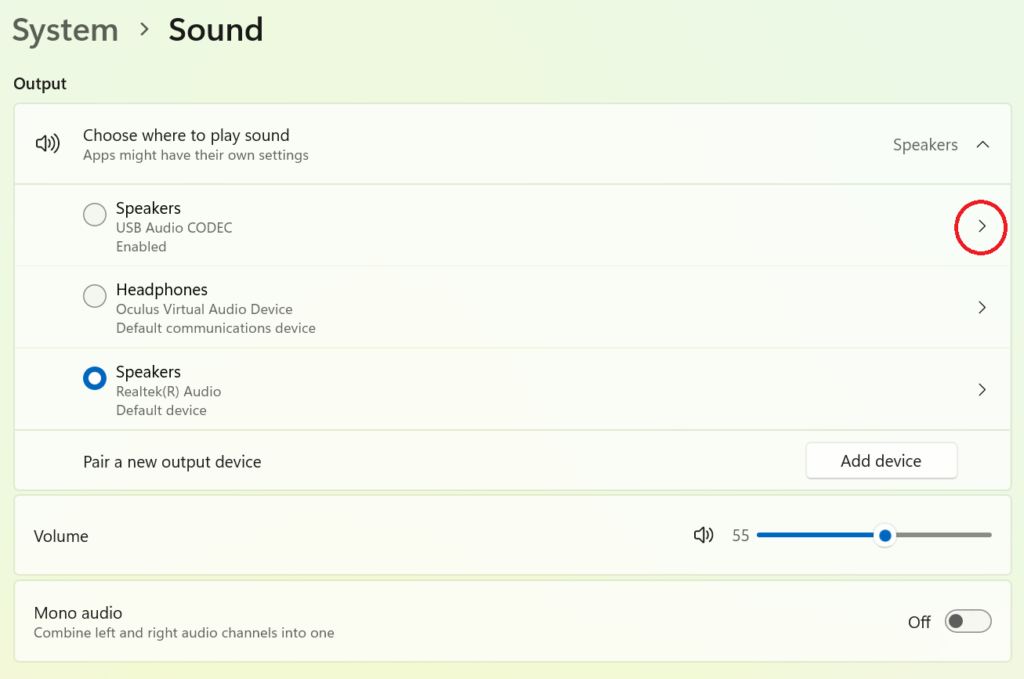Go back to System in breadcrumb
The width and height of the screenshot is (1024, 679).
click(x=65, y=30)
